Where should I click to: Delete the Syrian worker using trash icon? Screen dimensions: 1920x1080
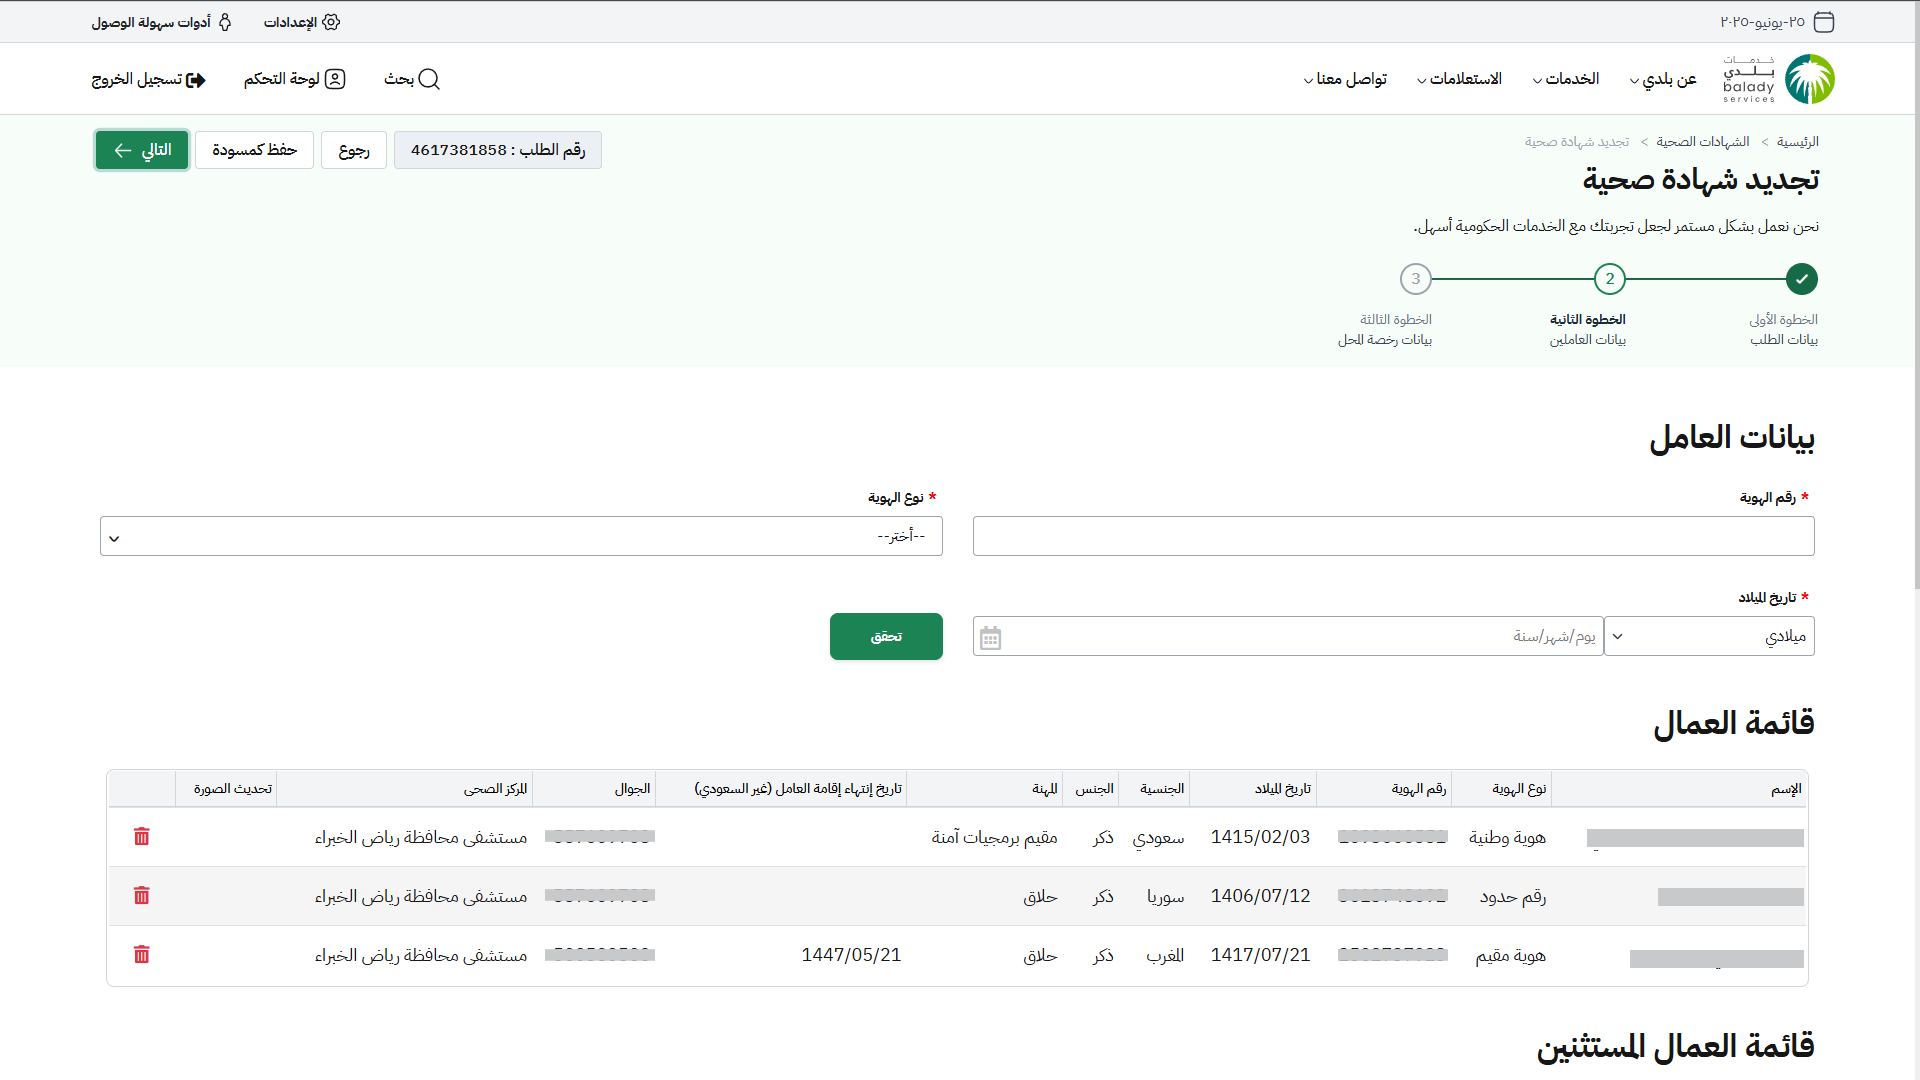tap(141, 896)
